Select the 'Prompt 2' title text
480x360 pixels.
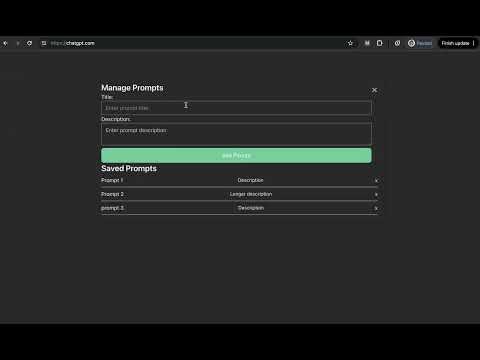pyautogui.click(x=112, y=194)
